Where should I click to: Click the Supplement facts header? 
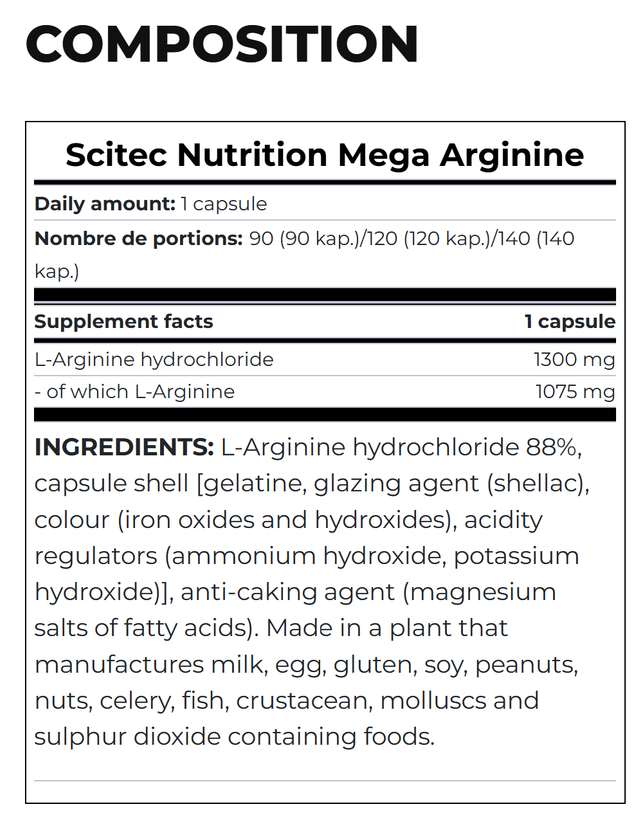pos(124,321)
